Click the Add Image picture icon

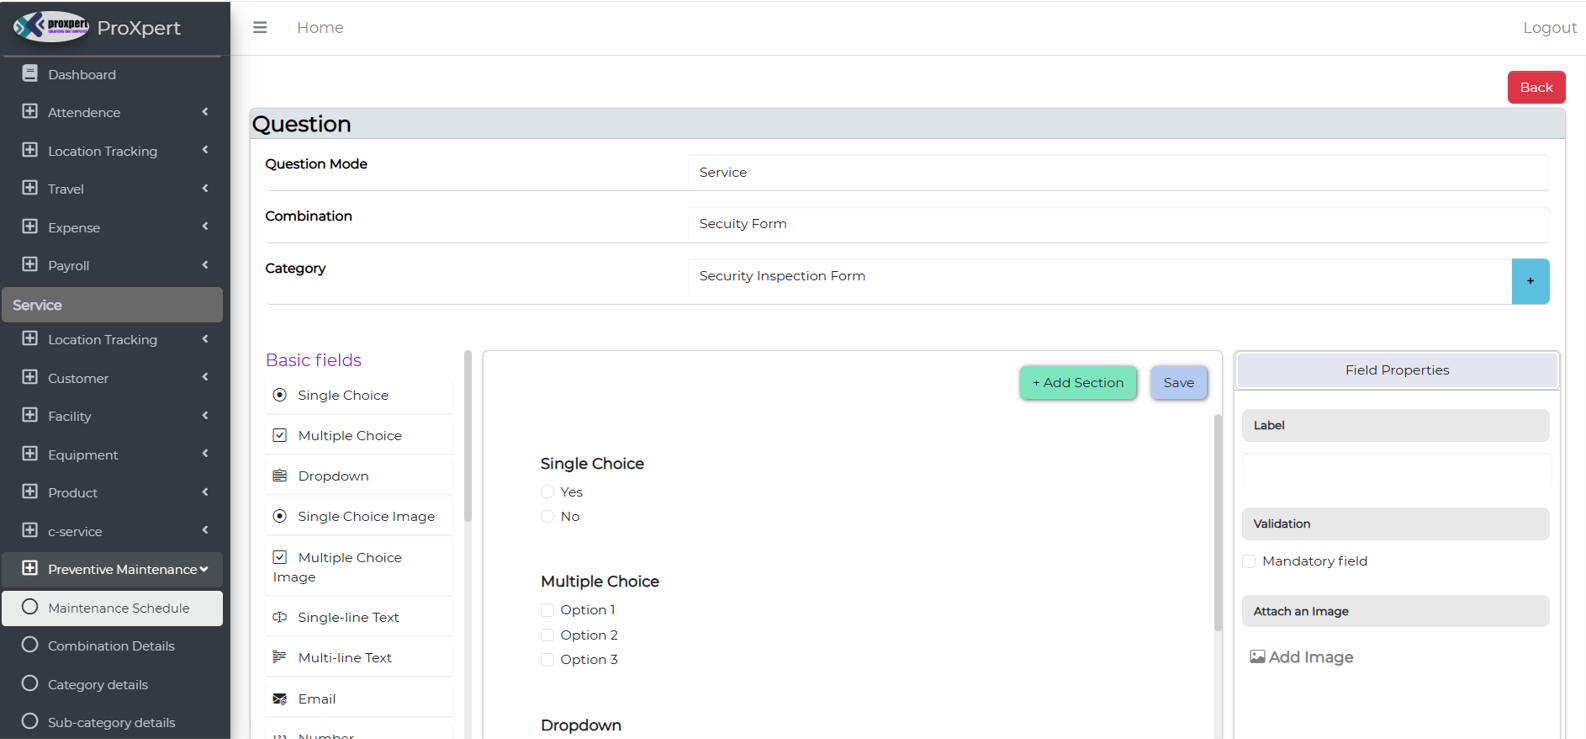[1257, 657]
